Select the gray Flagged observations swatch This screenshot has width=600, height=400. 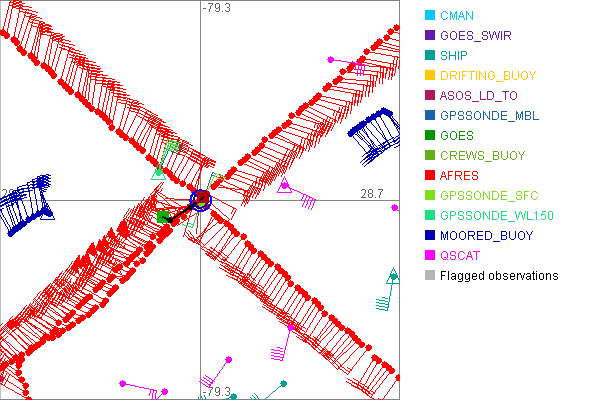pos(430,276)
